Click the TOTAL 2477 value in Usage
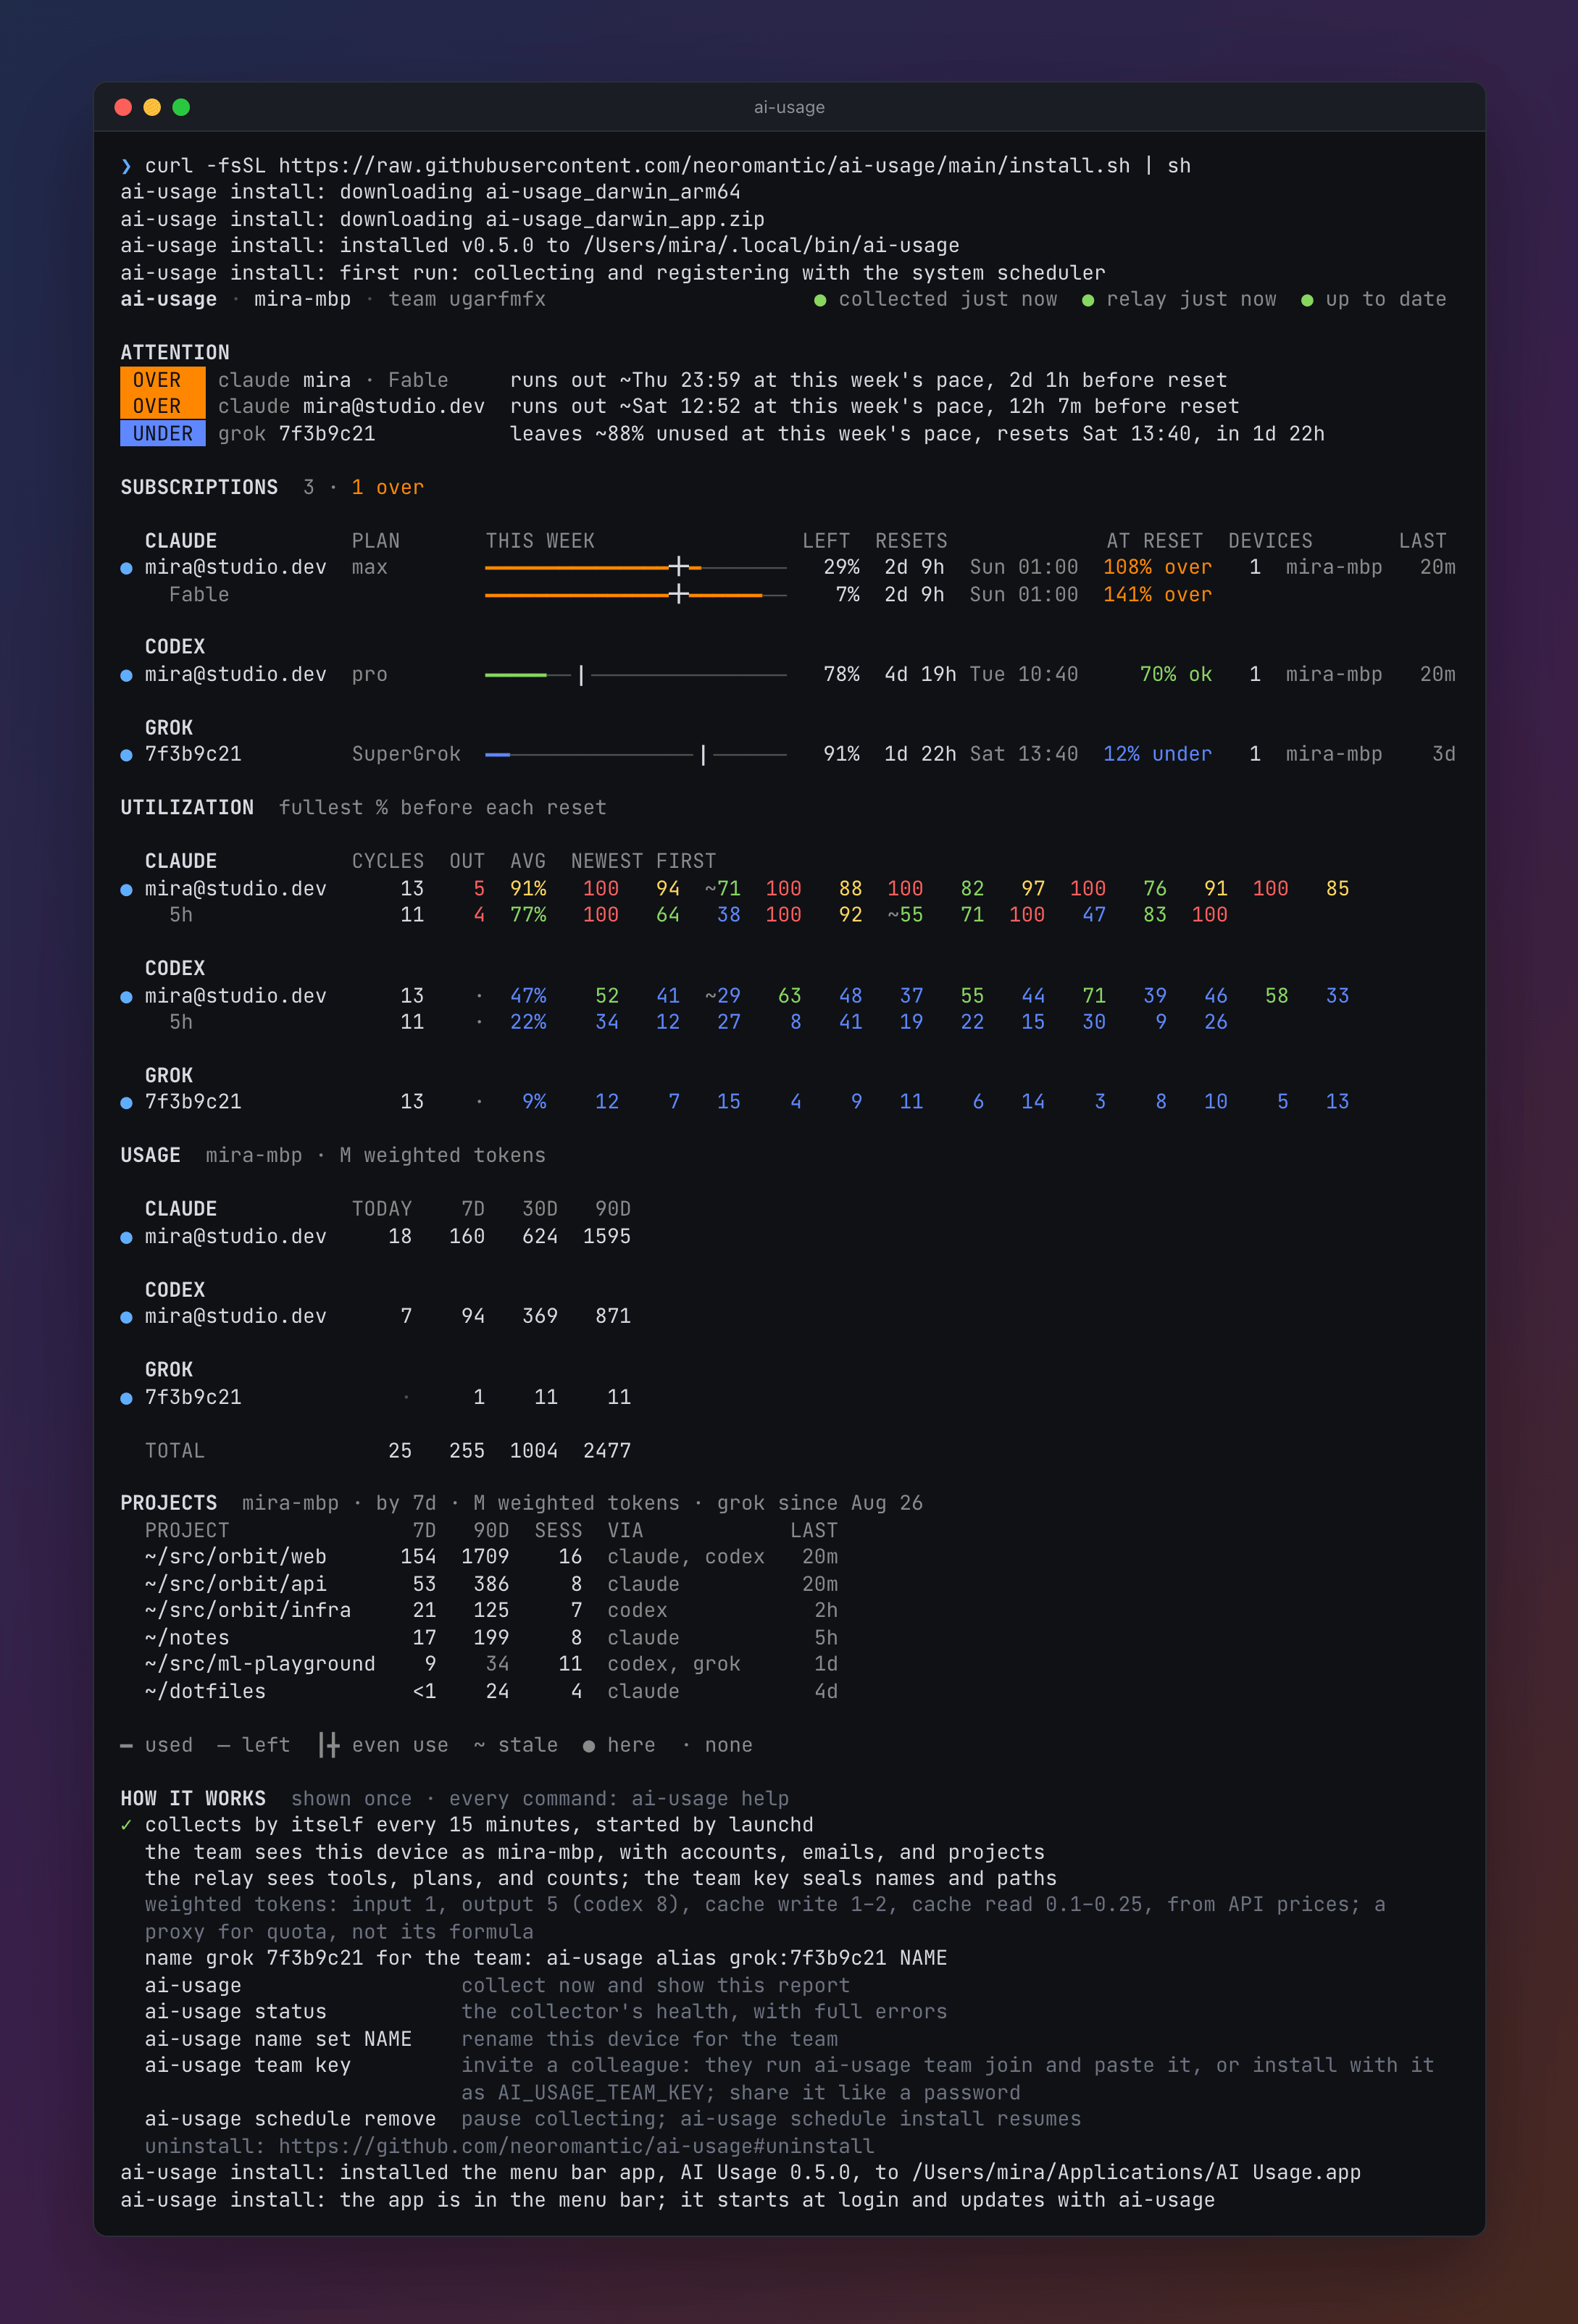 (607, 1451)
